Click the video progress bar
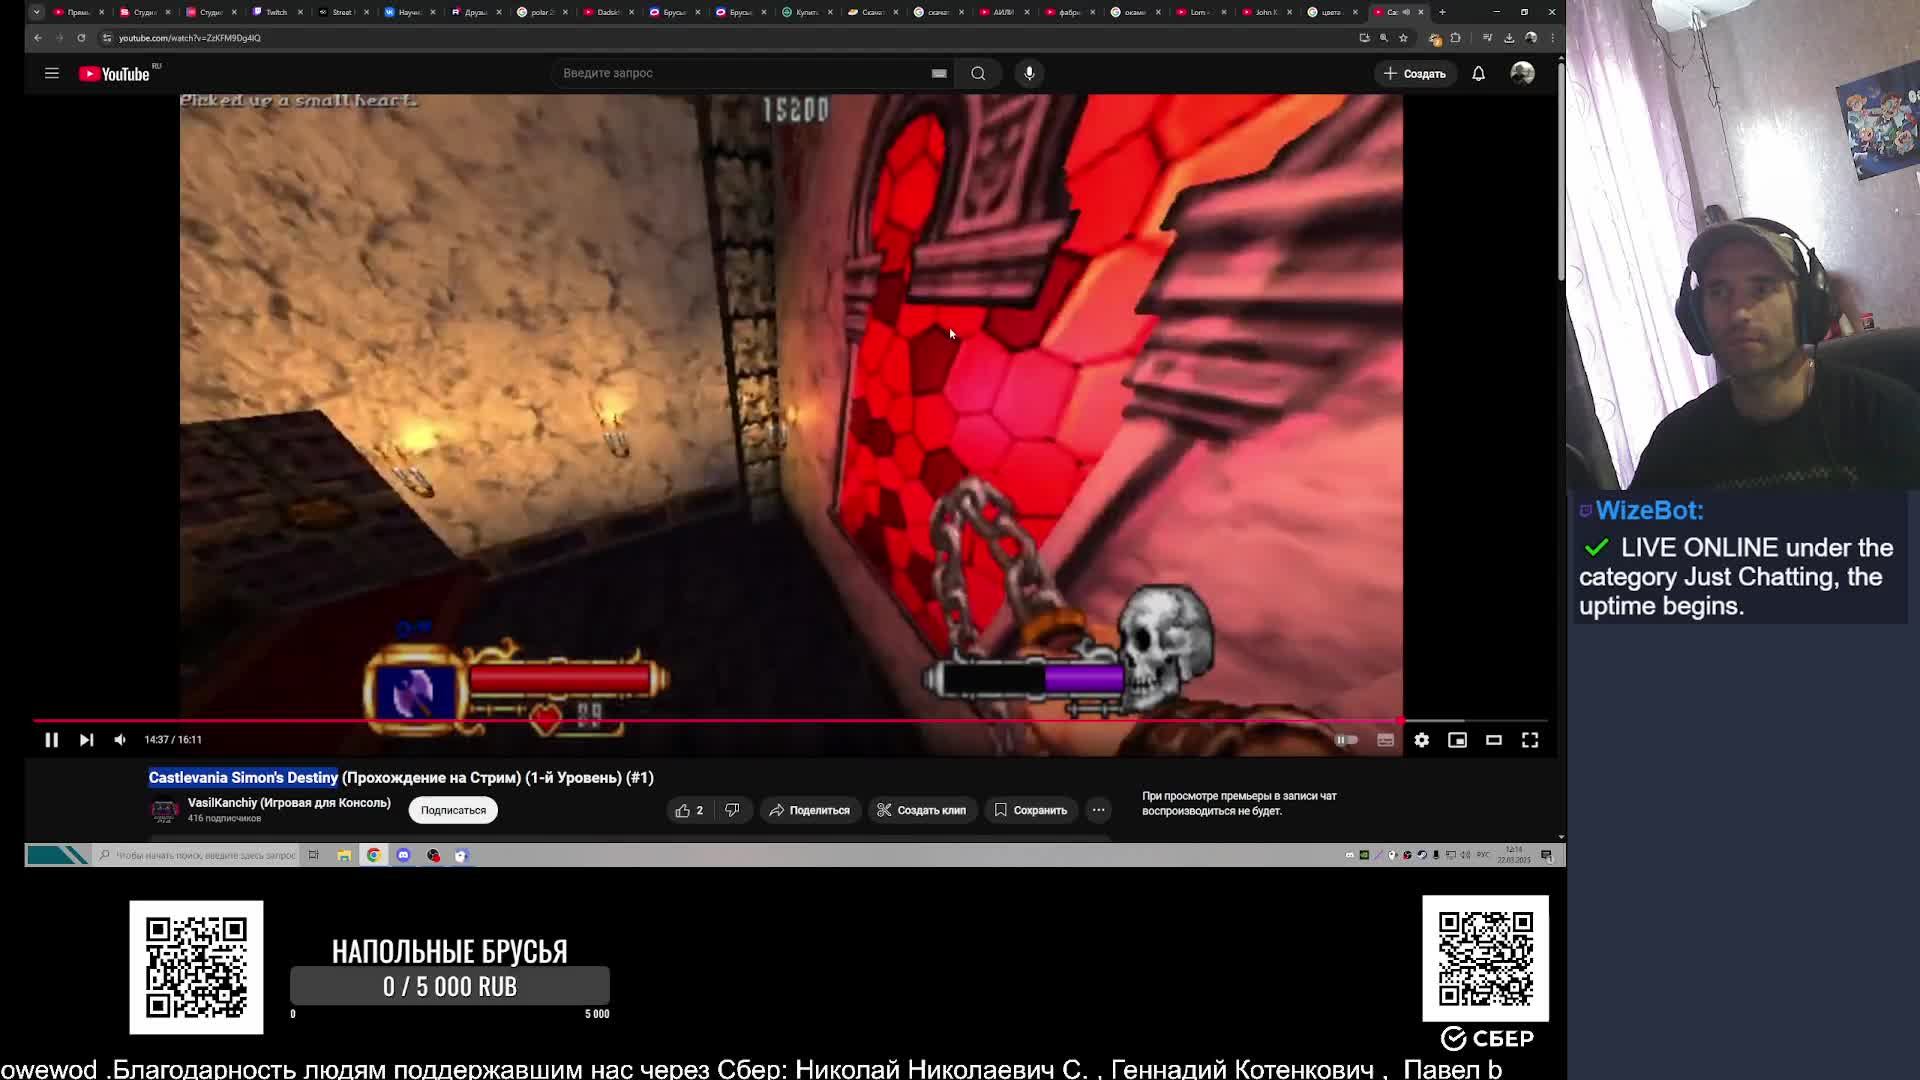 point(700,721)
